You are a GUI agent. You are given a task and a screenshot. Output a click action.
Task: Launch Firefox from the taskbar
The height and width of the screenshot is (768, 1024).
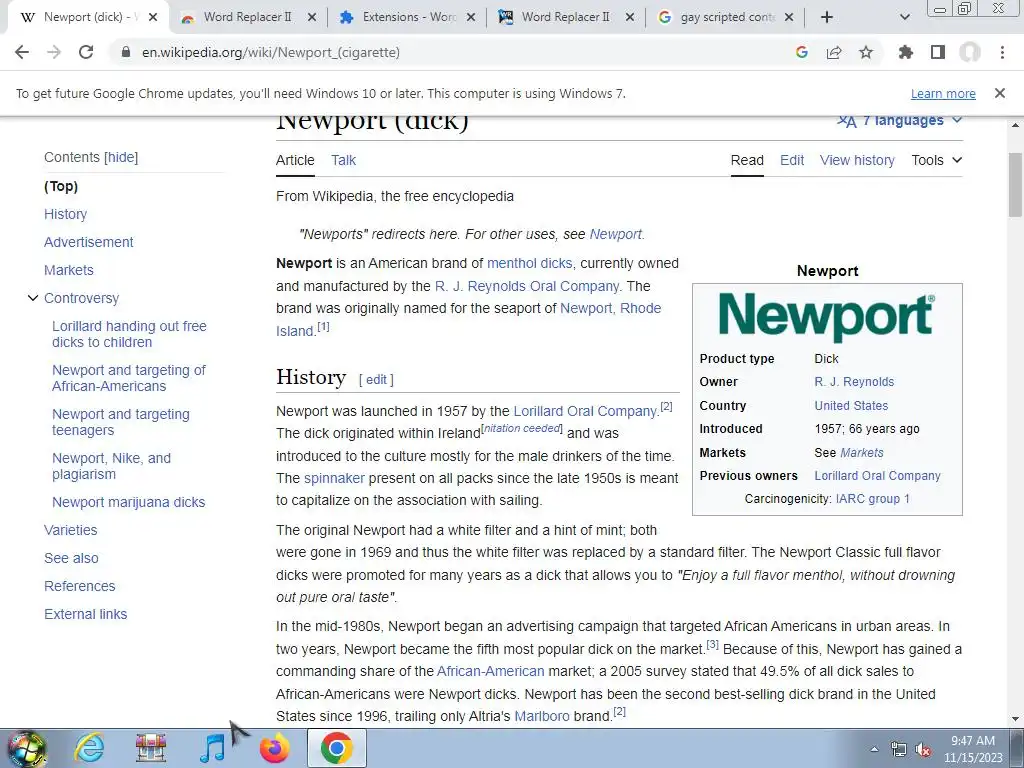(x=275, y=748)
